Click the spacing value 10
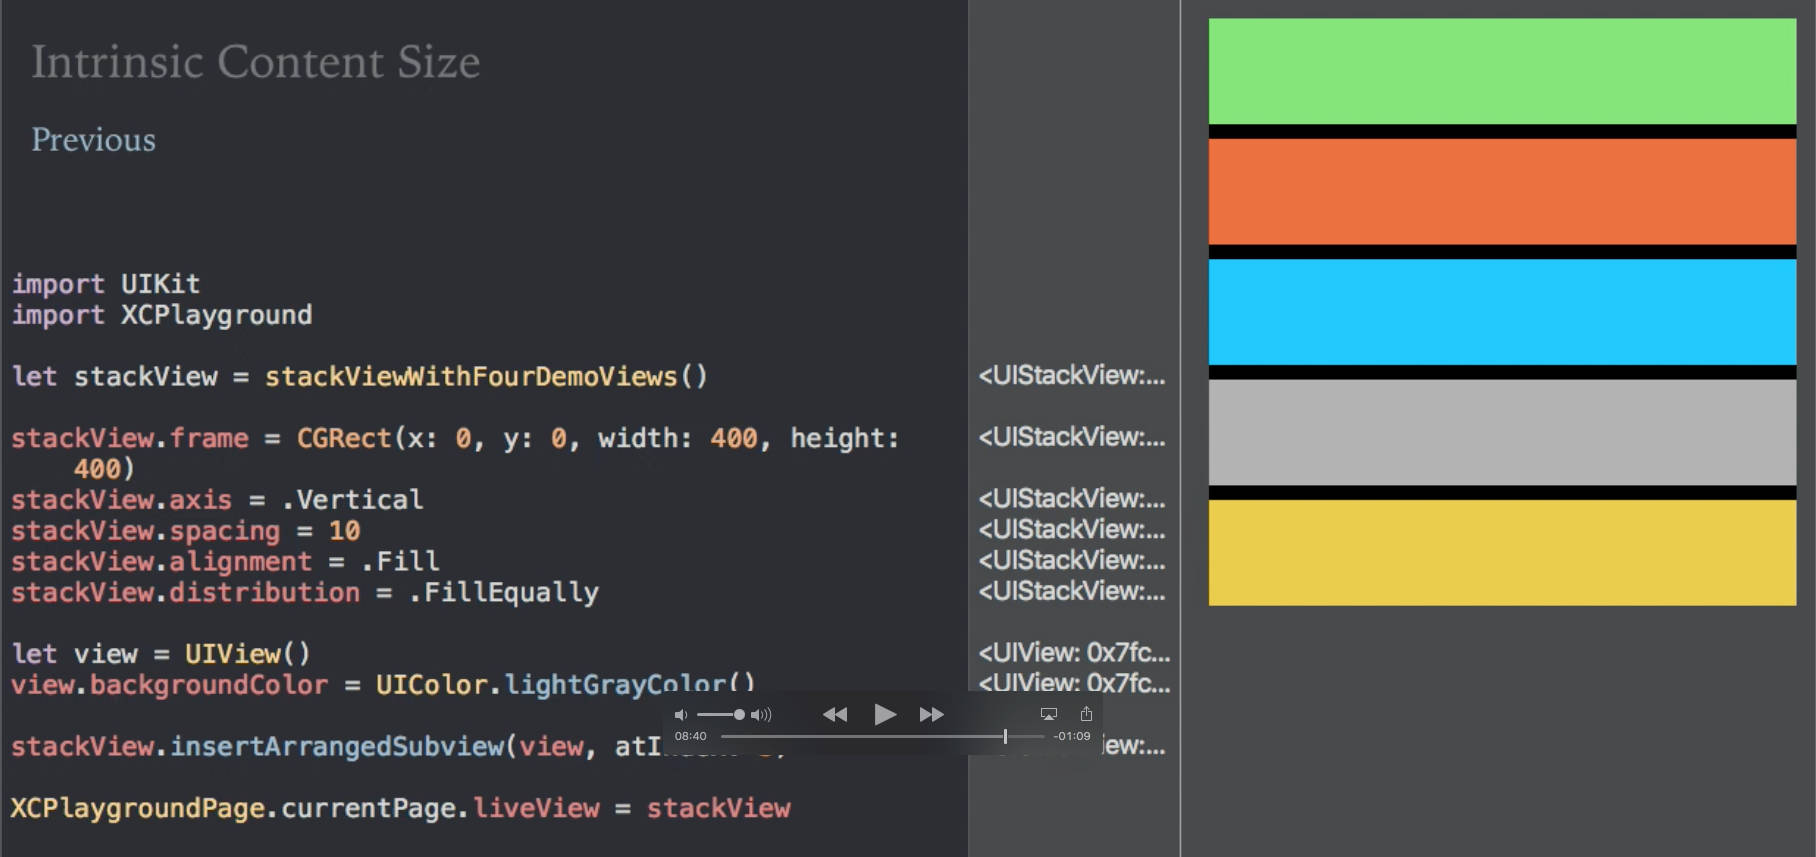Image resolution: width=1816 pixels, height=857 pixels. [344, 531]
